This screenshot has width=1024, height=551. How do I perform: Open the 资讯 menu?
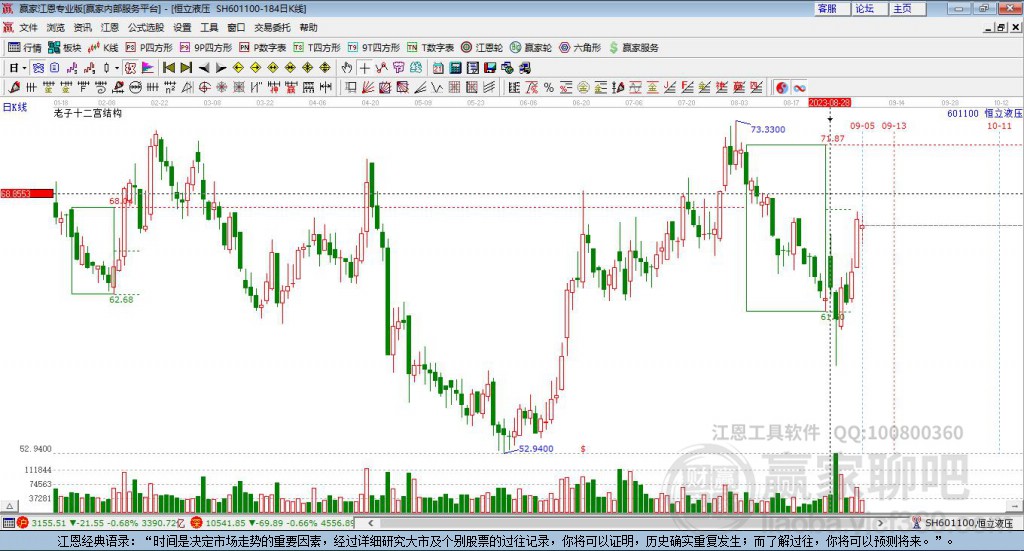[83, 27]
